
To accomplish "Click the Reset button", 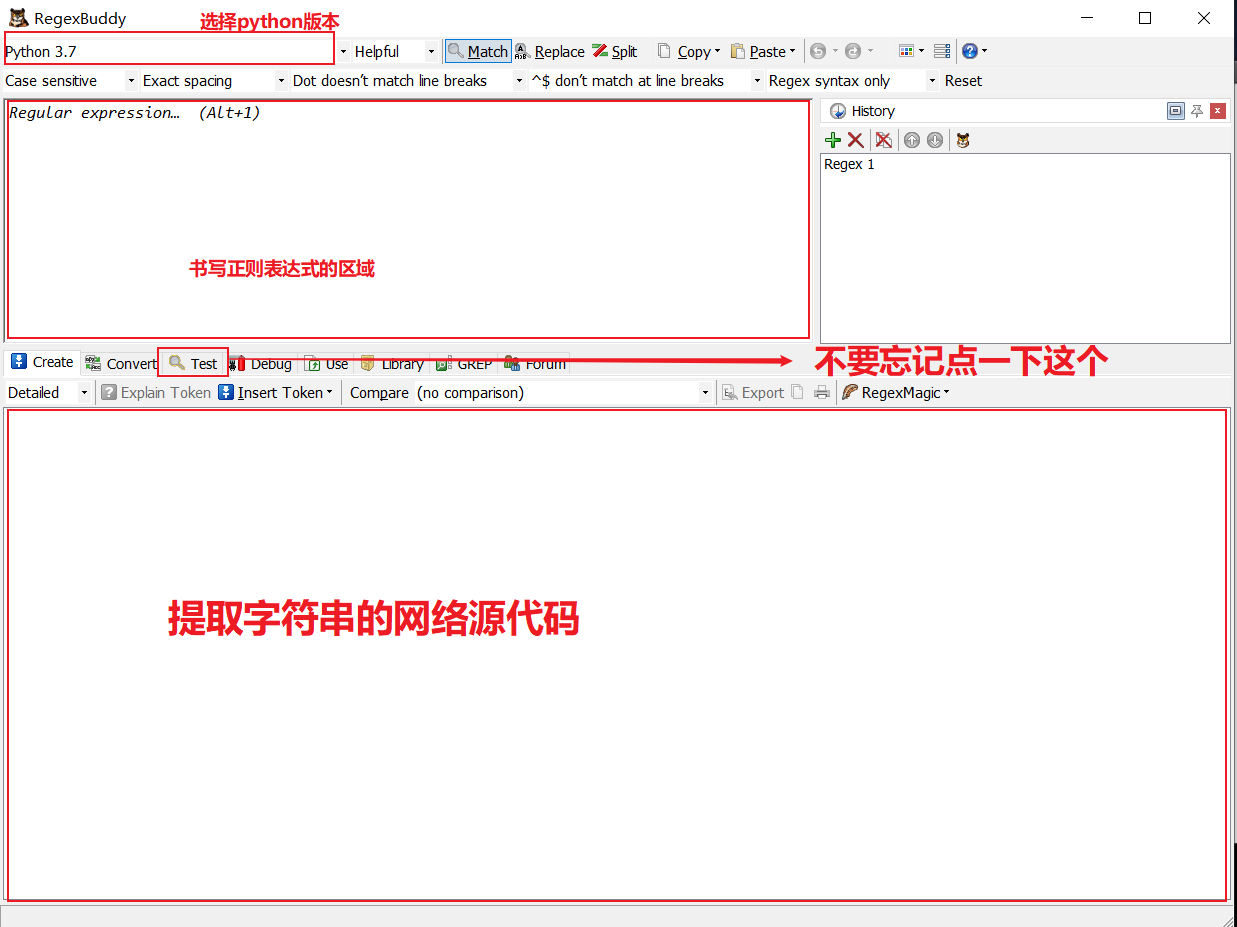I will click(x=963, y=81).
